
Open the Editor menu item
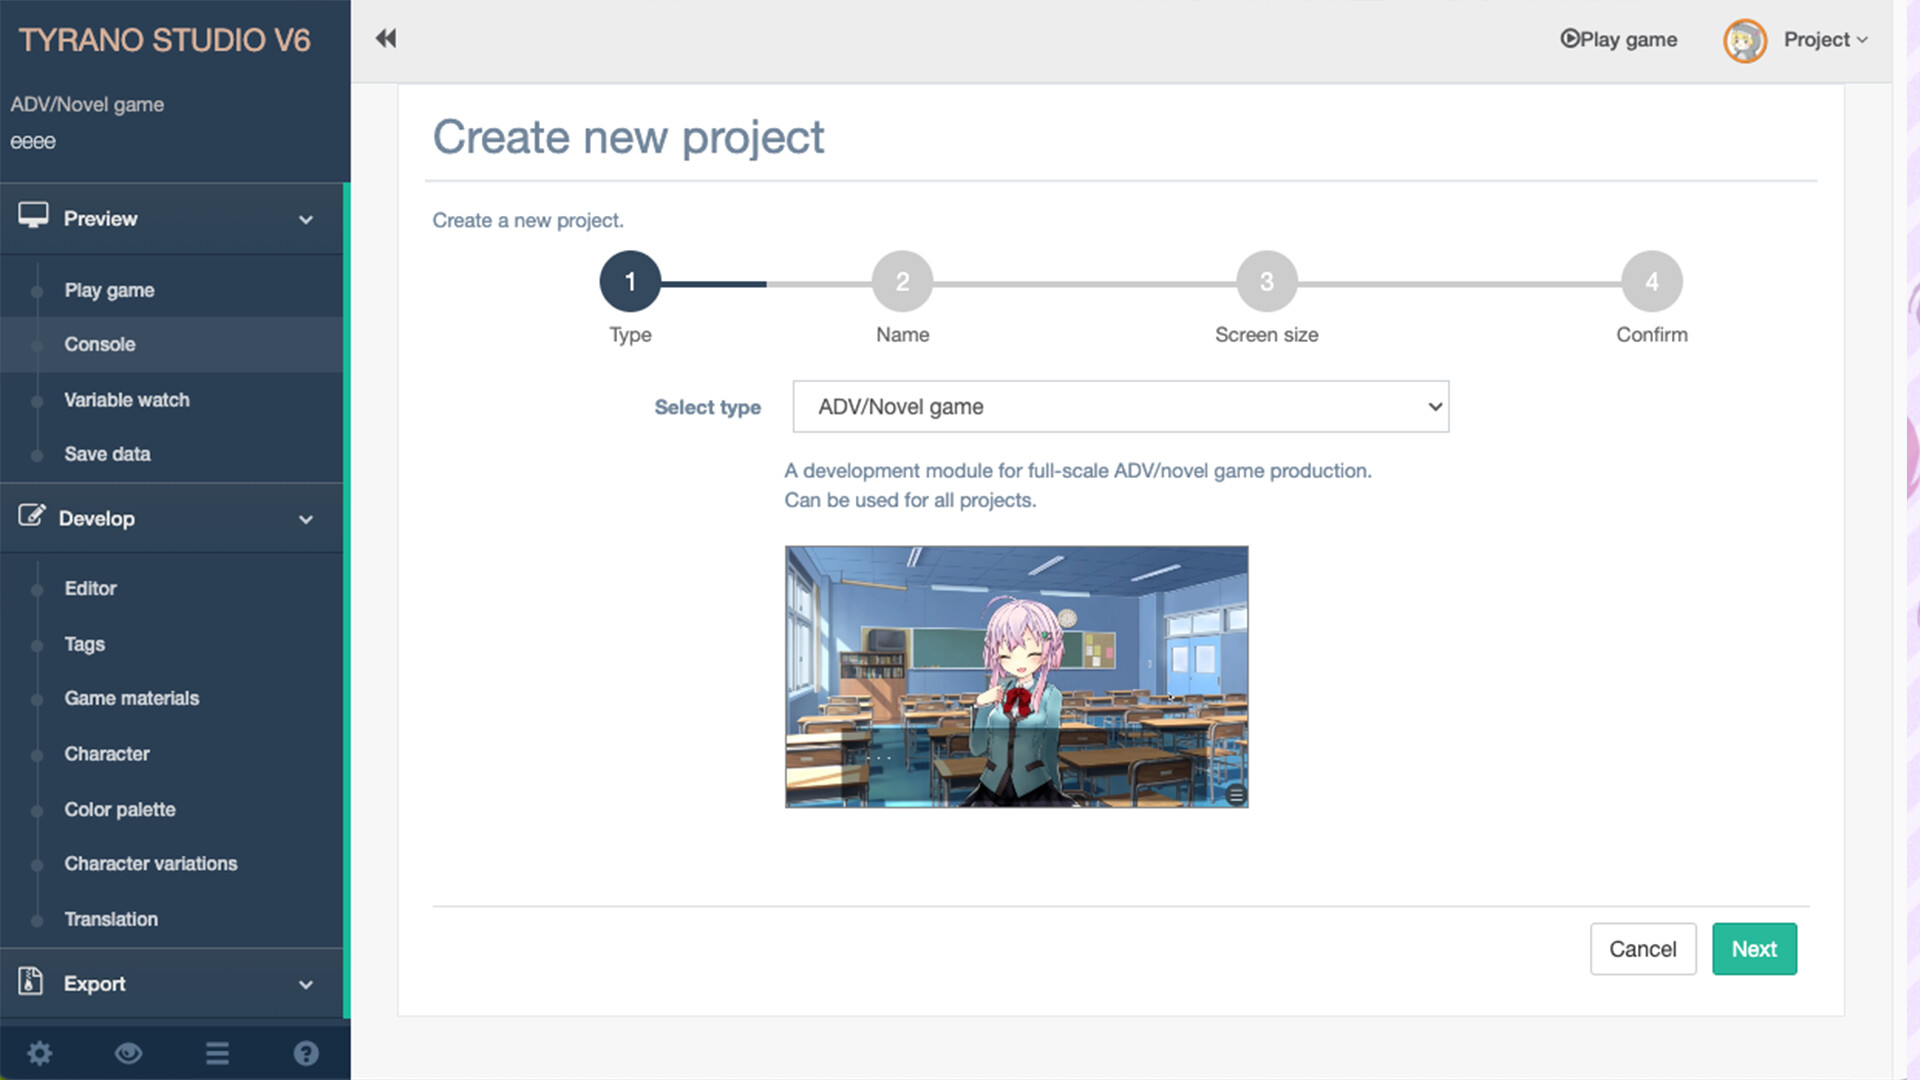pos(90,588)
